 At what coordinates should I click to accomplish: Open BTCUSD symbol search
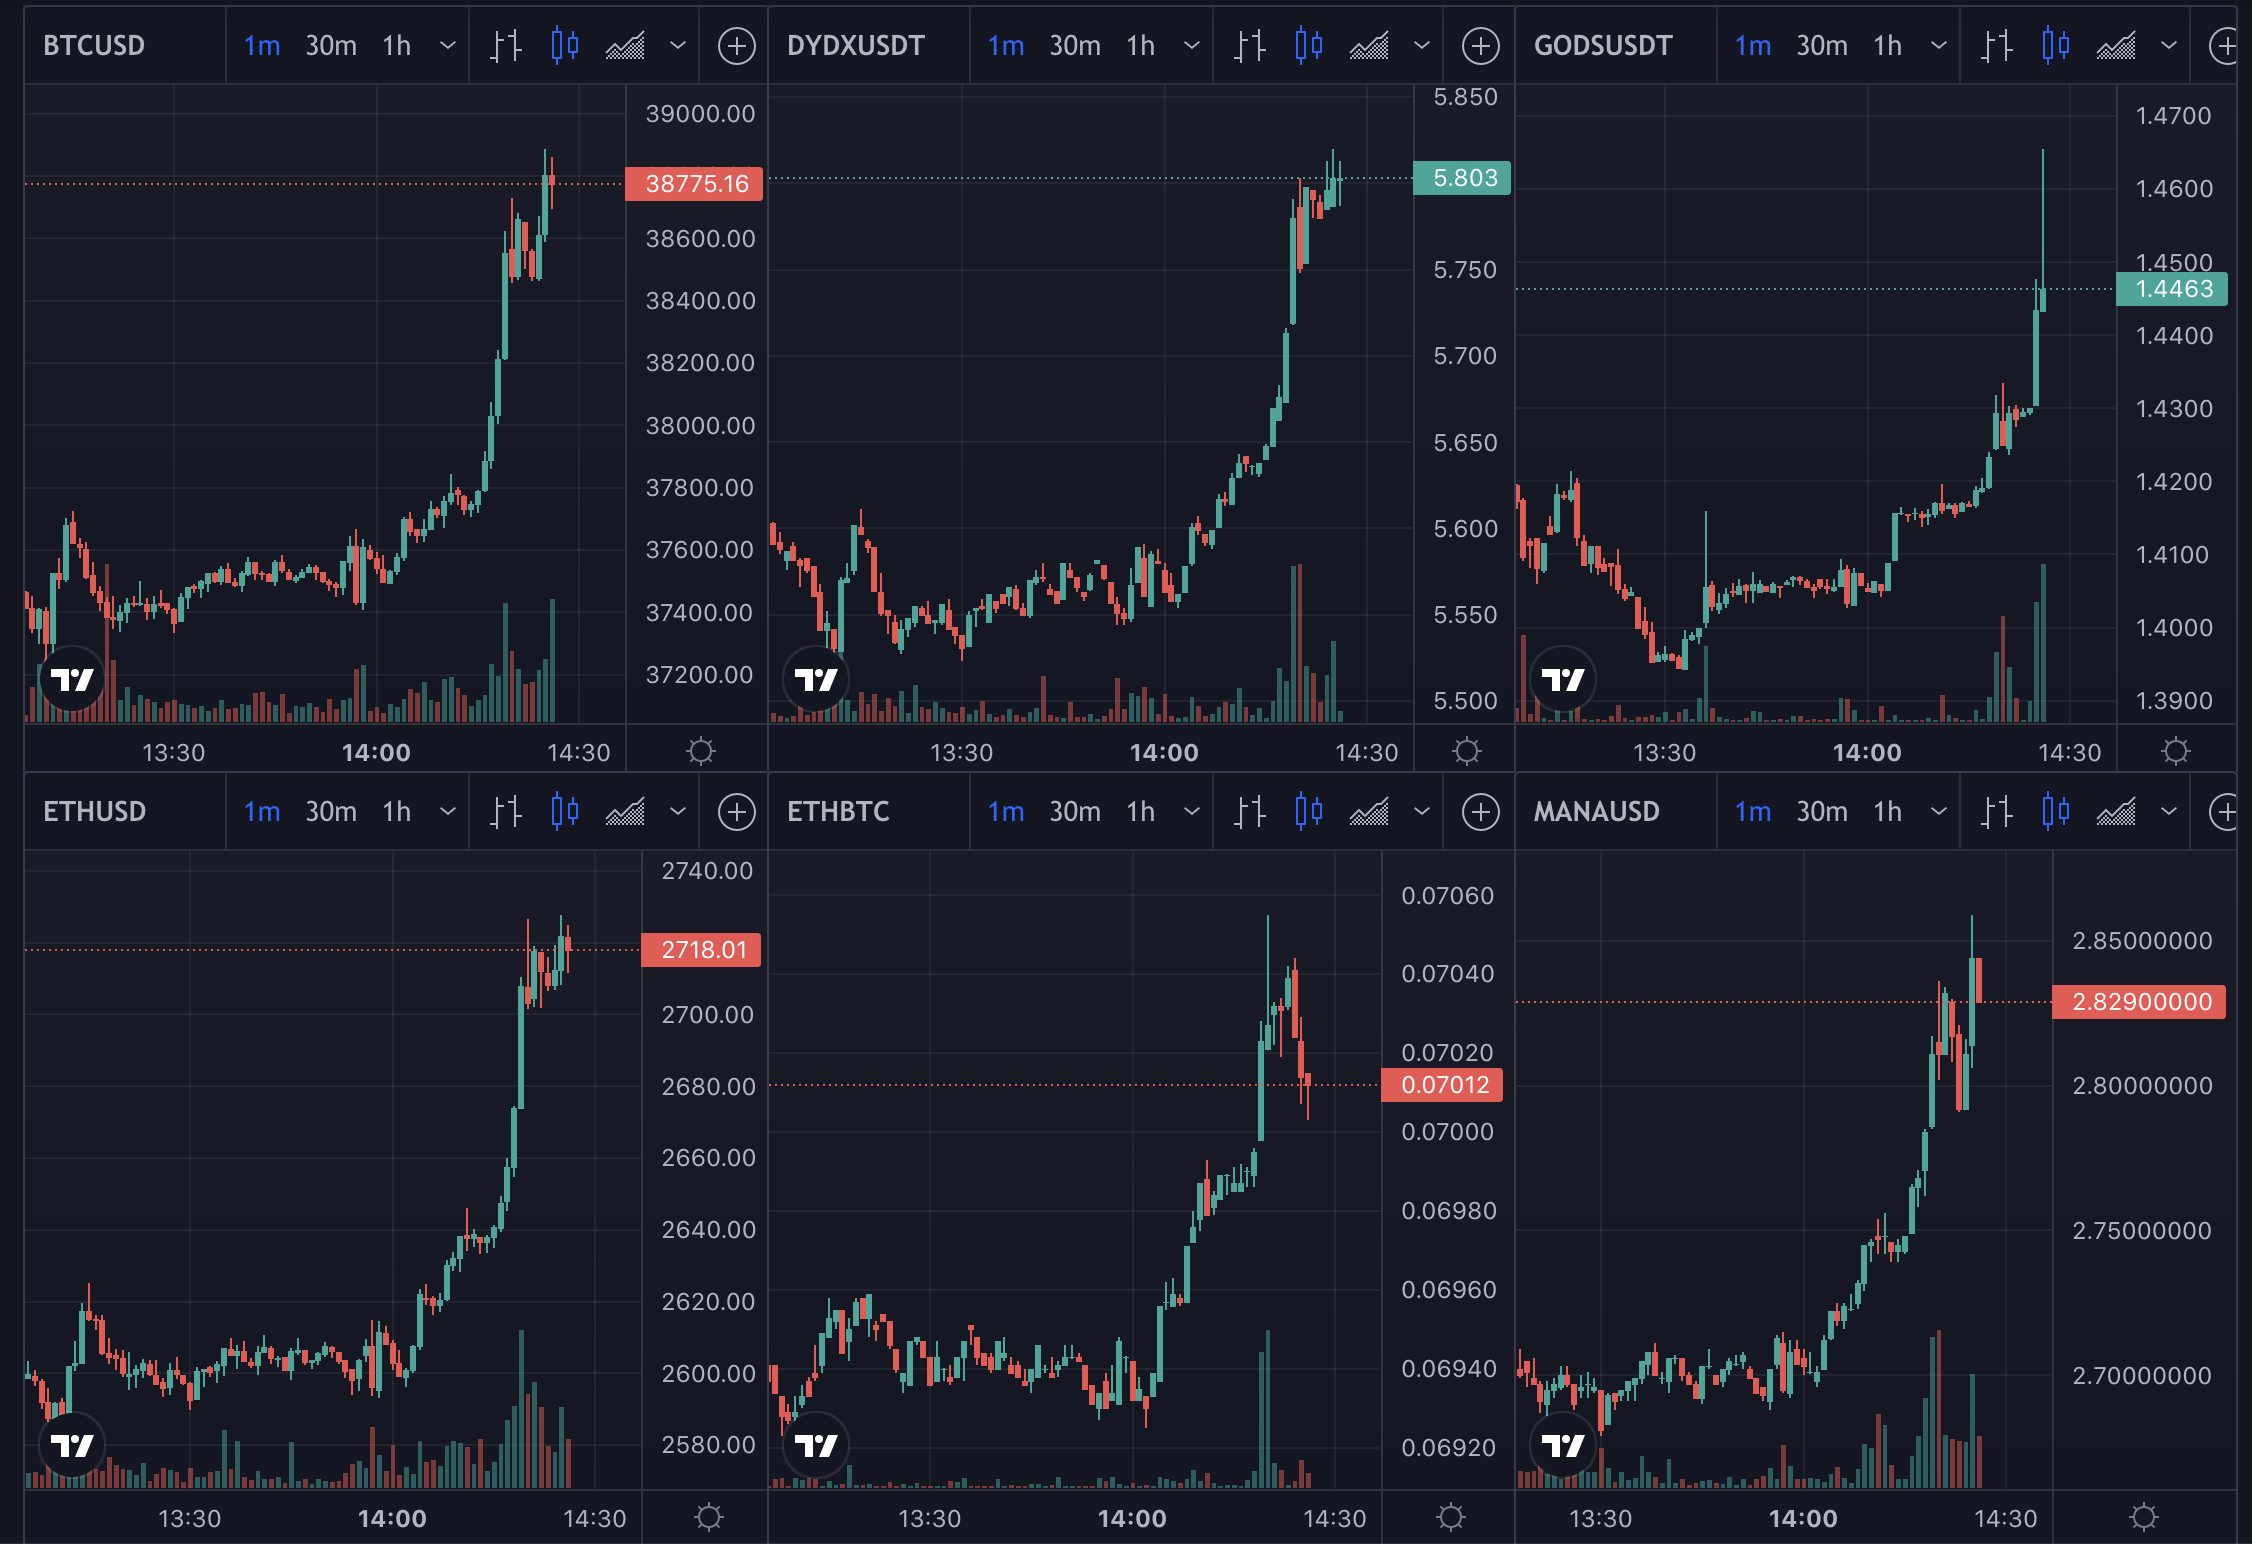click(94, 46)
